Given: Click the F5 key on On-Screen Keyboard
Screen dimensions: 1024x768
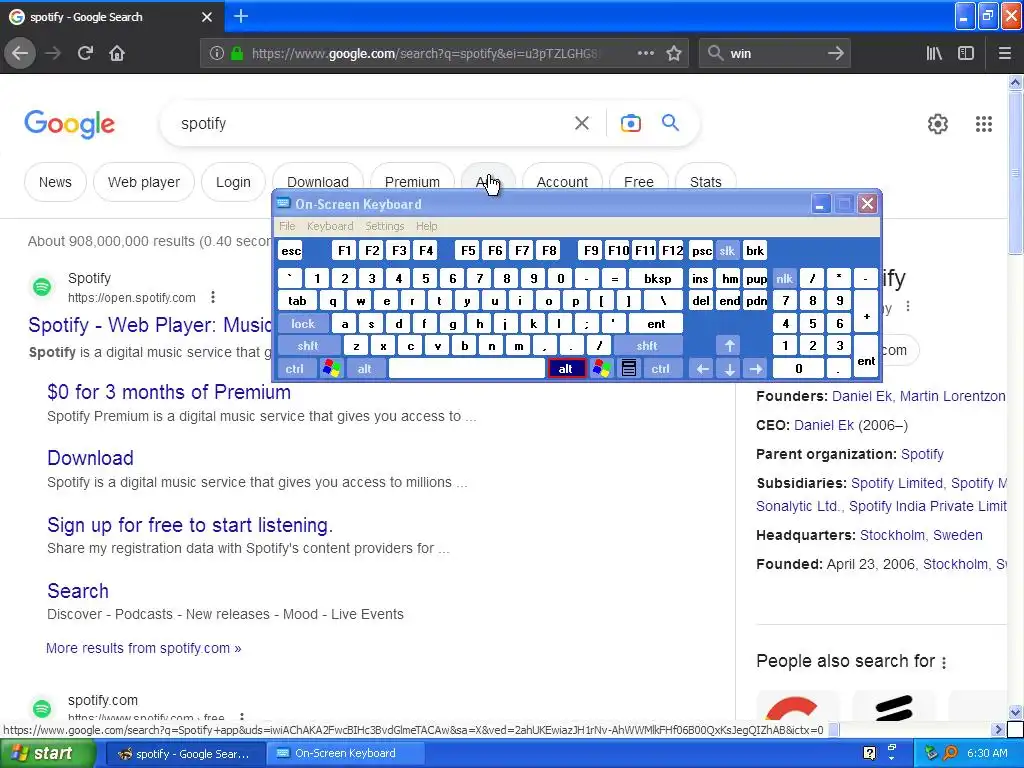Looking at the screenshot, I should pyautogui.click(x=468, y=251).
